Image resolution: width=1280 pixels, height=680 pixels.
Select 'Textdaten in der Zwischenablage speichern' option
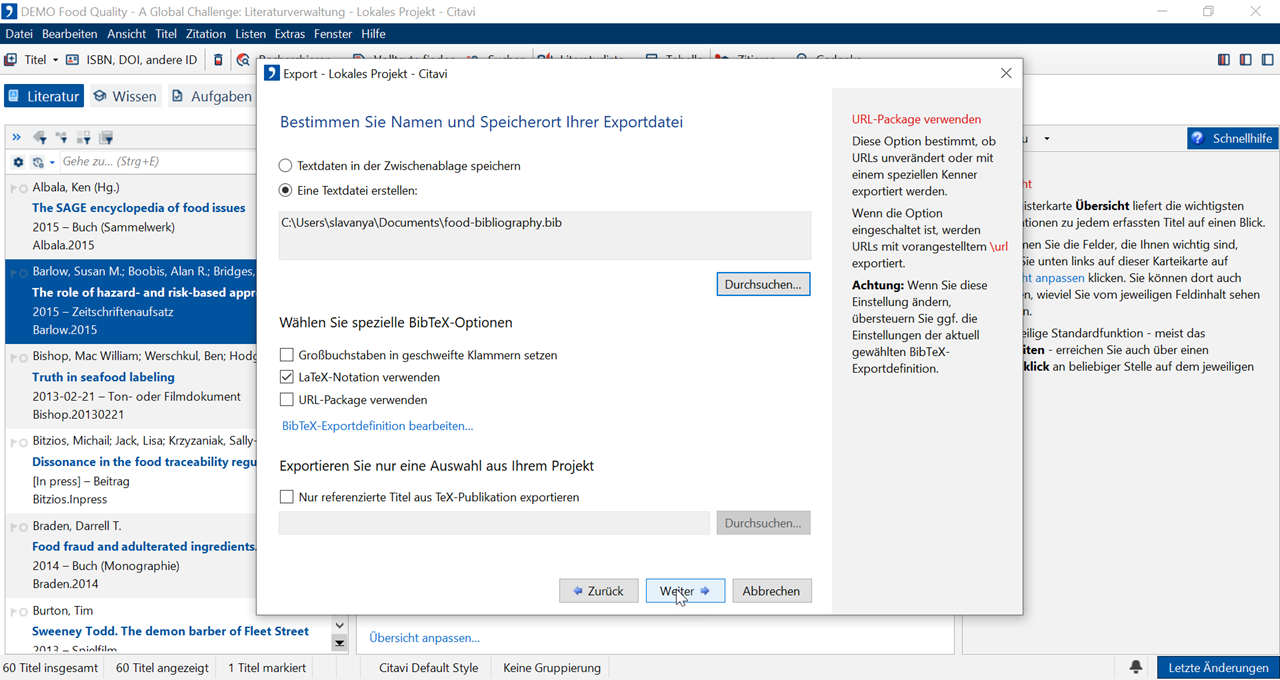pyautogui.click(x=286, y=166)
